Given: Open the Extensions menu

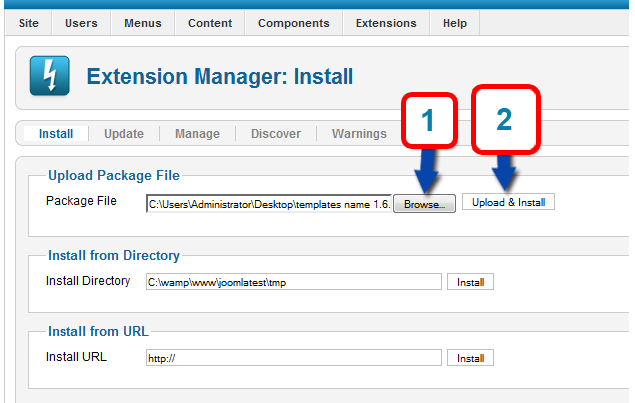Looking at the screenshot, I should pos(386,23).
